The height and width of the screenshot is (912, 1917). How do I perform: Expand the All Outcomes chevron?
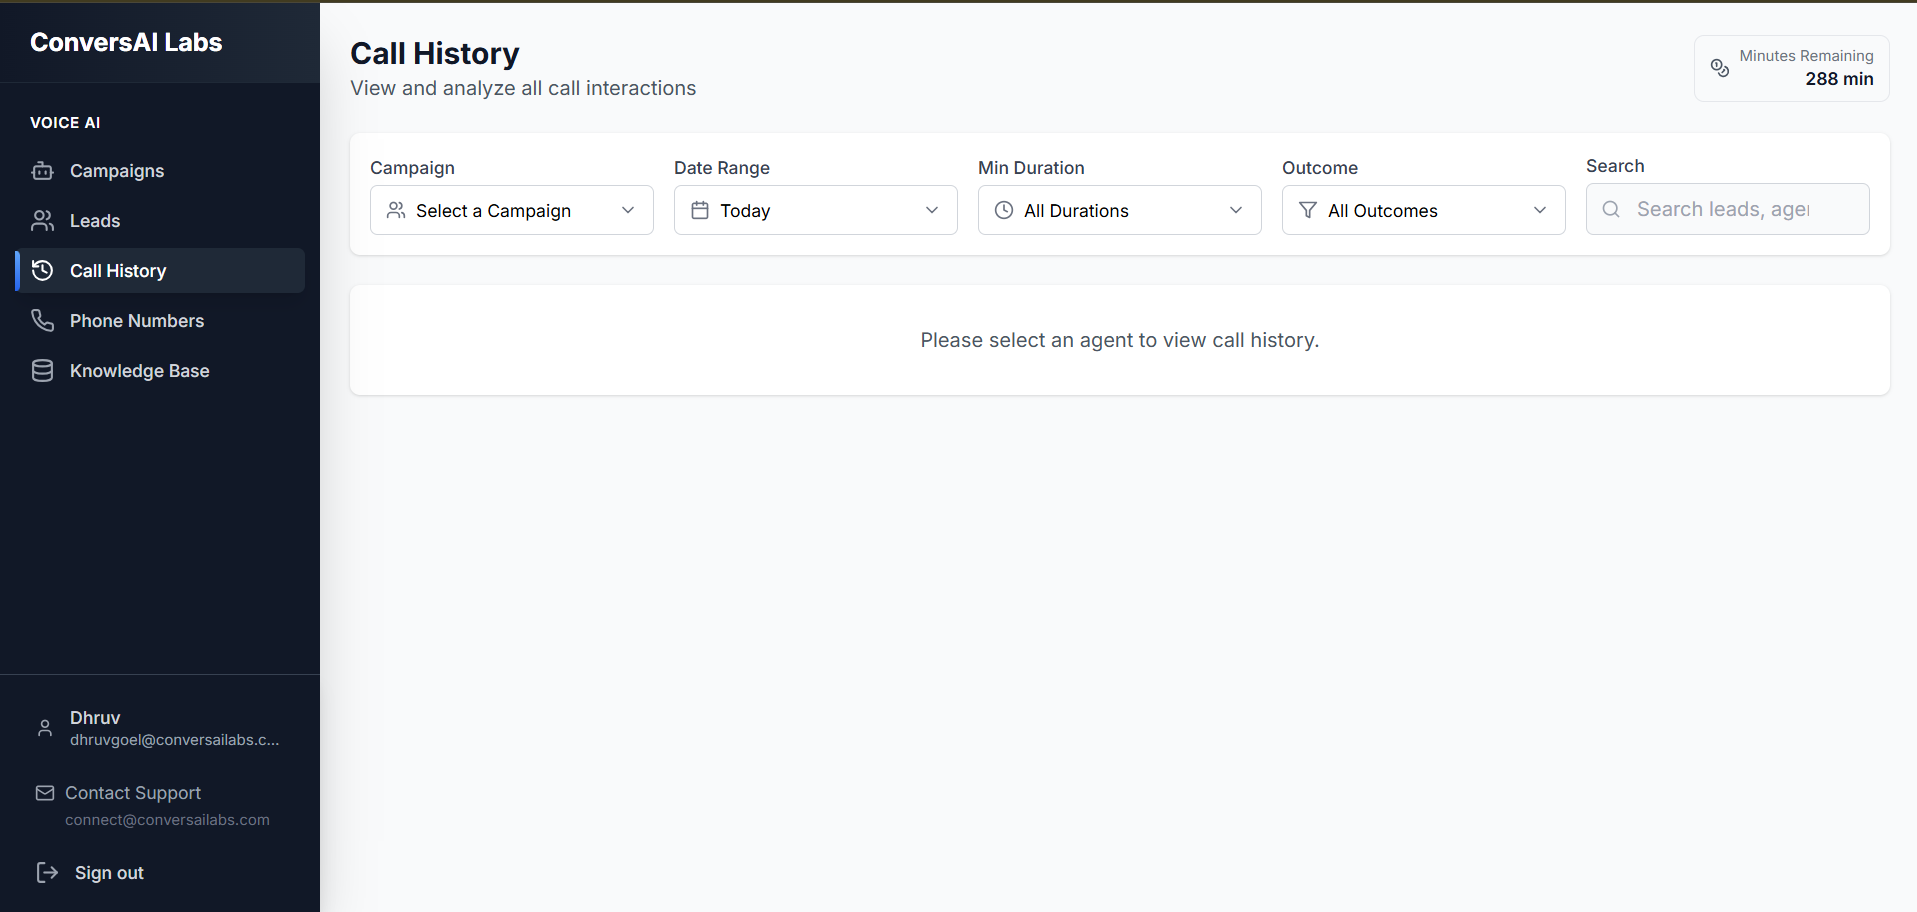(1540, 210)
